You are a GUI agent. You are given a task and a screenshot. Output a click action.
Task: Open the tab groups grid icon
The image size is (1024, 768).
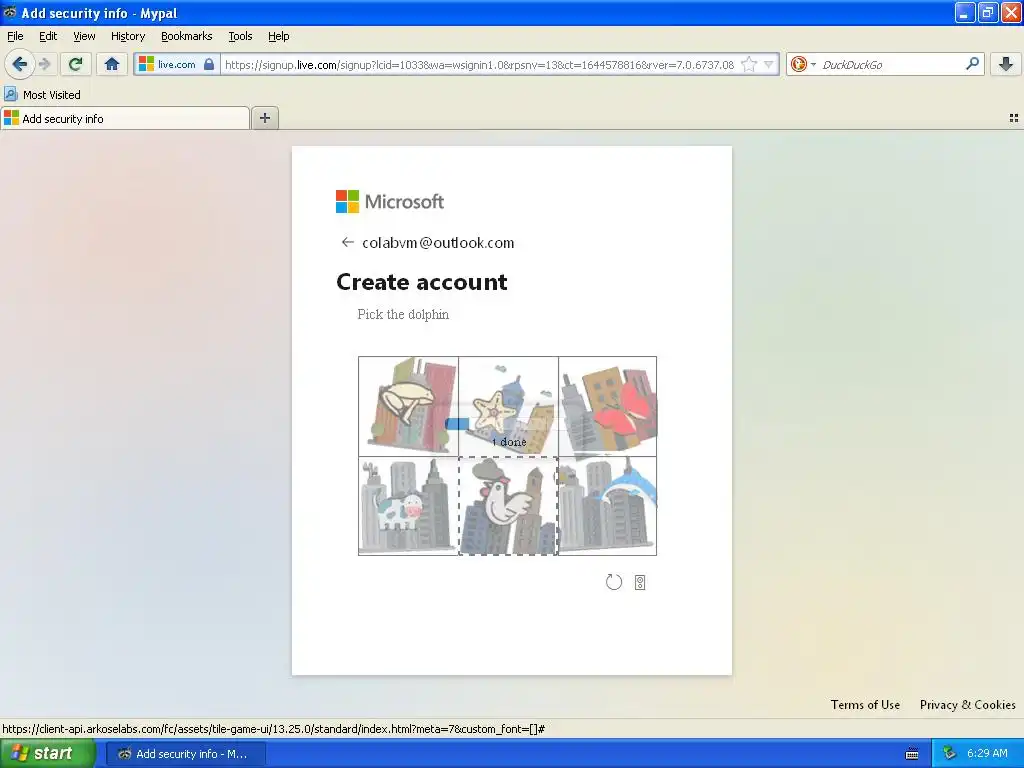(x=1014, y=118)
